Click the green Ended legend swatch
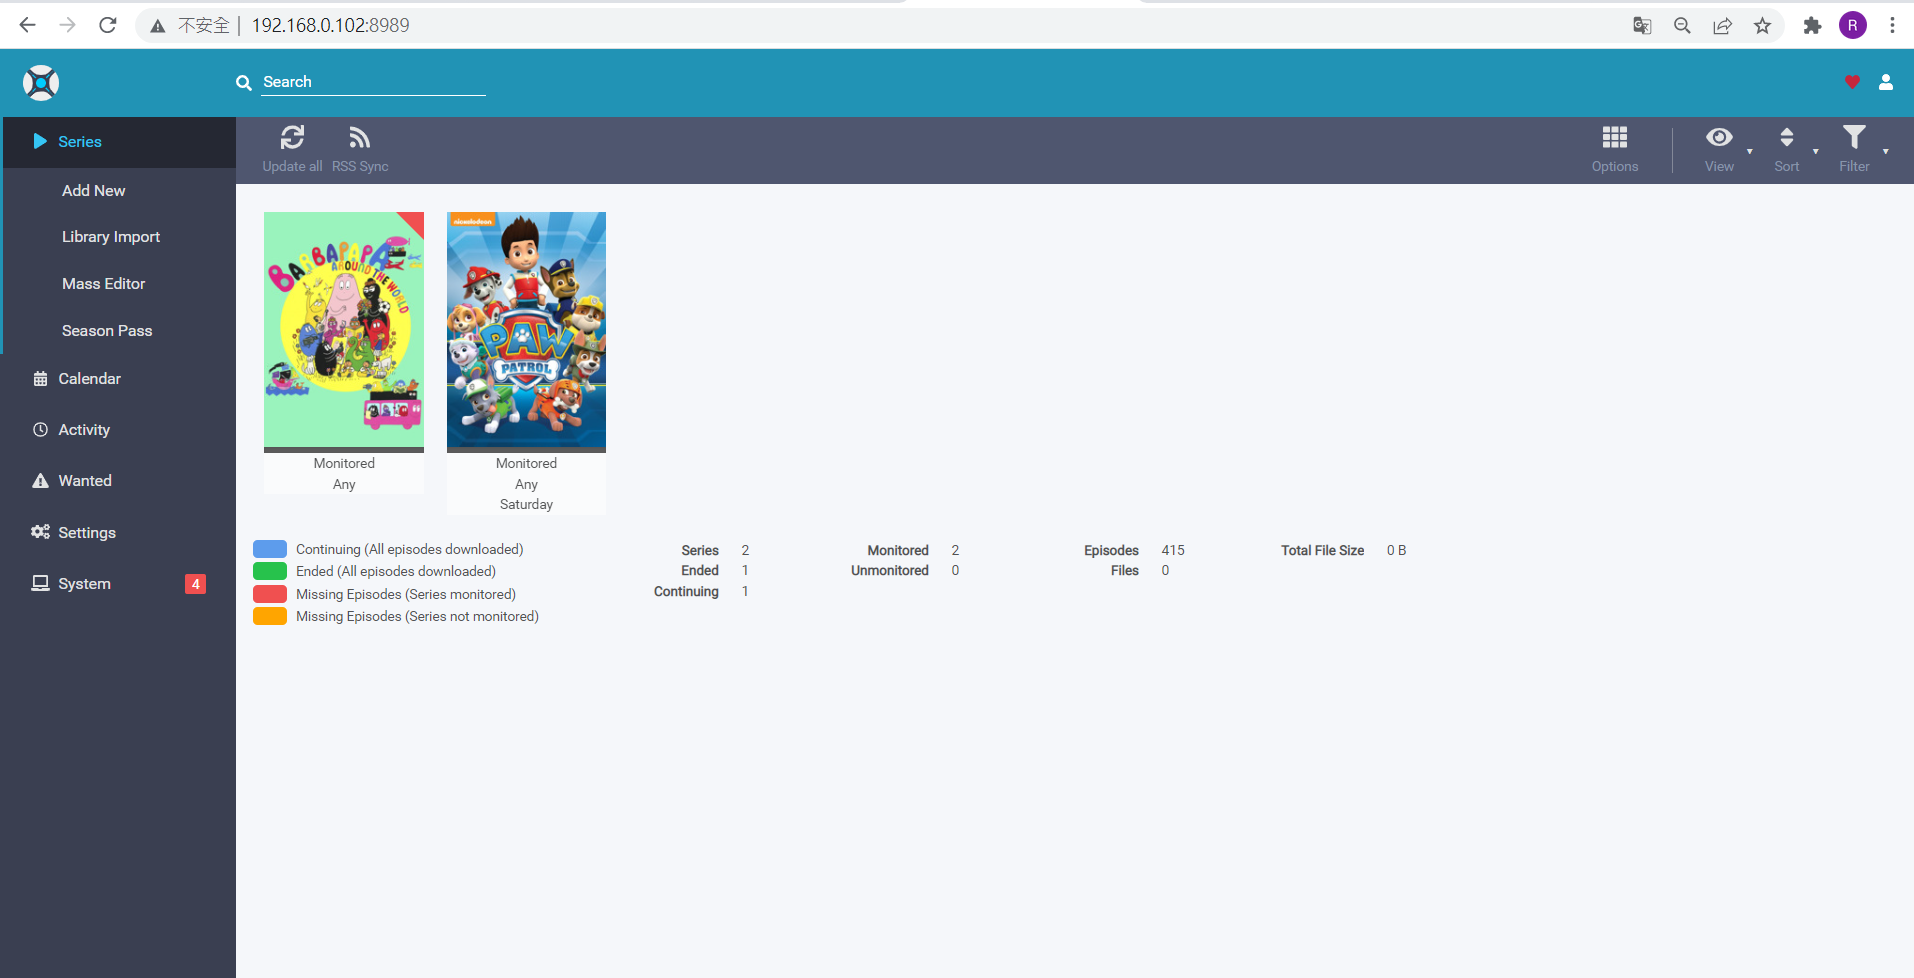 (x=270, y=571)
